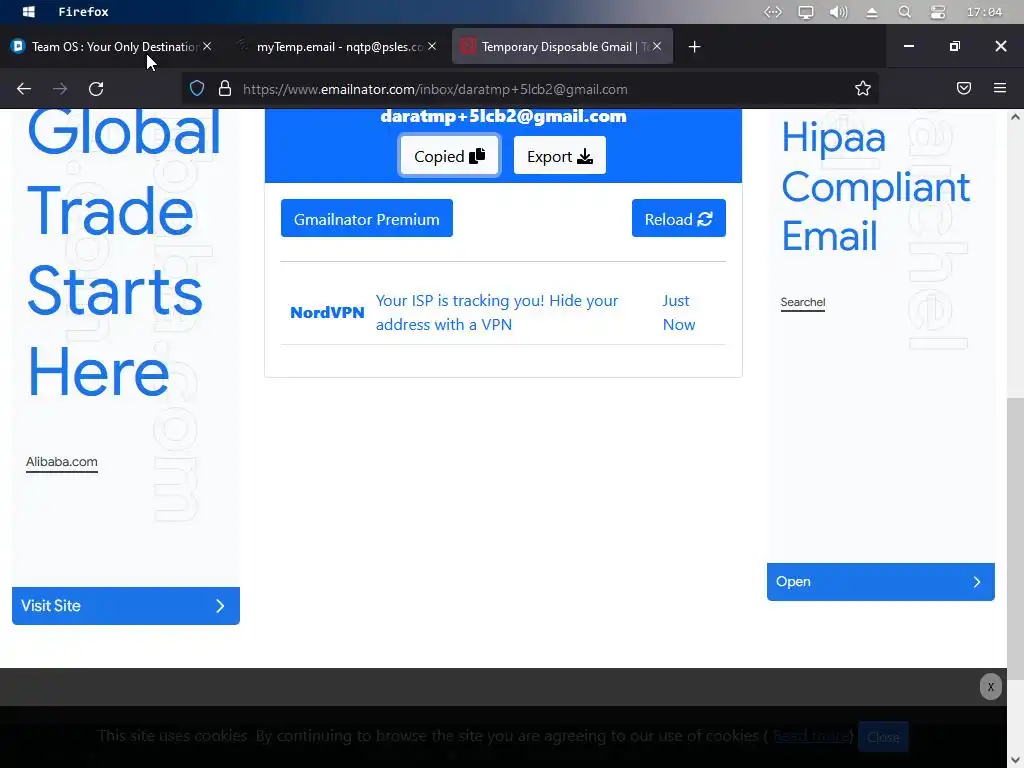Close the Team OS tab
The height and width of the screenshot is (768, 1024).
click(x=207, y=46)
